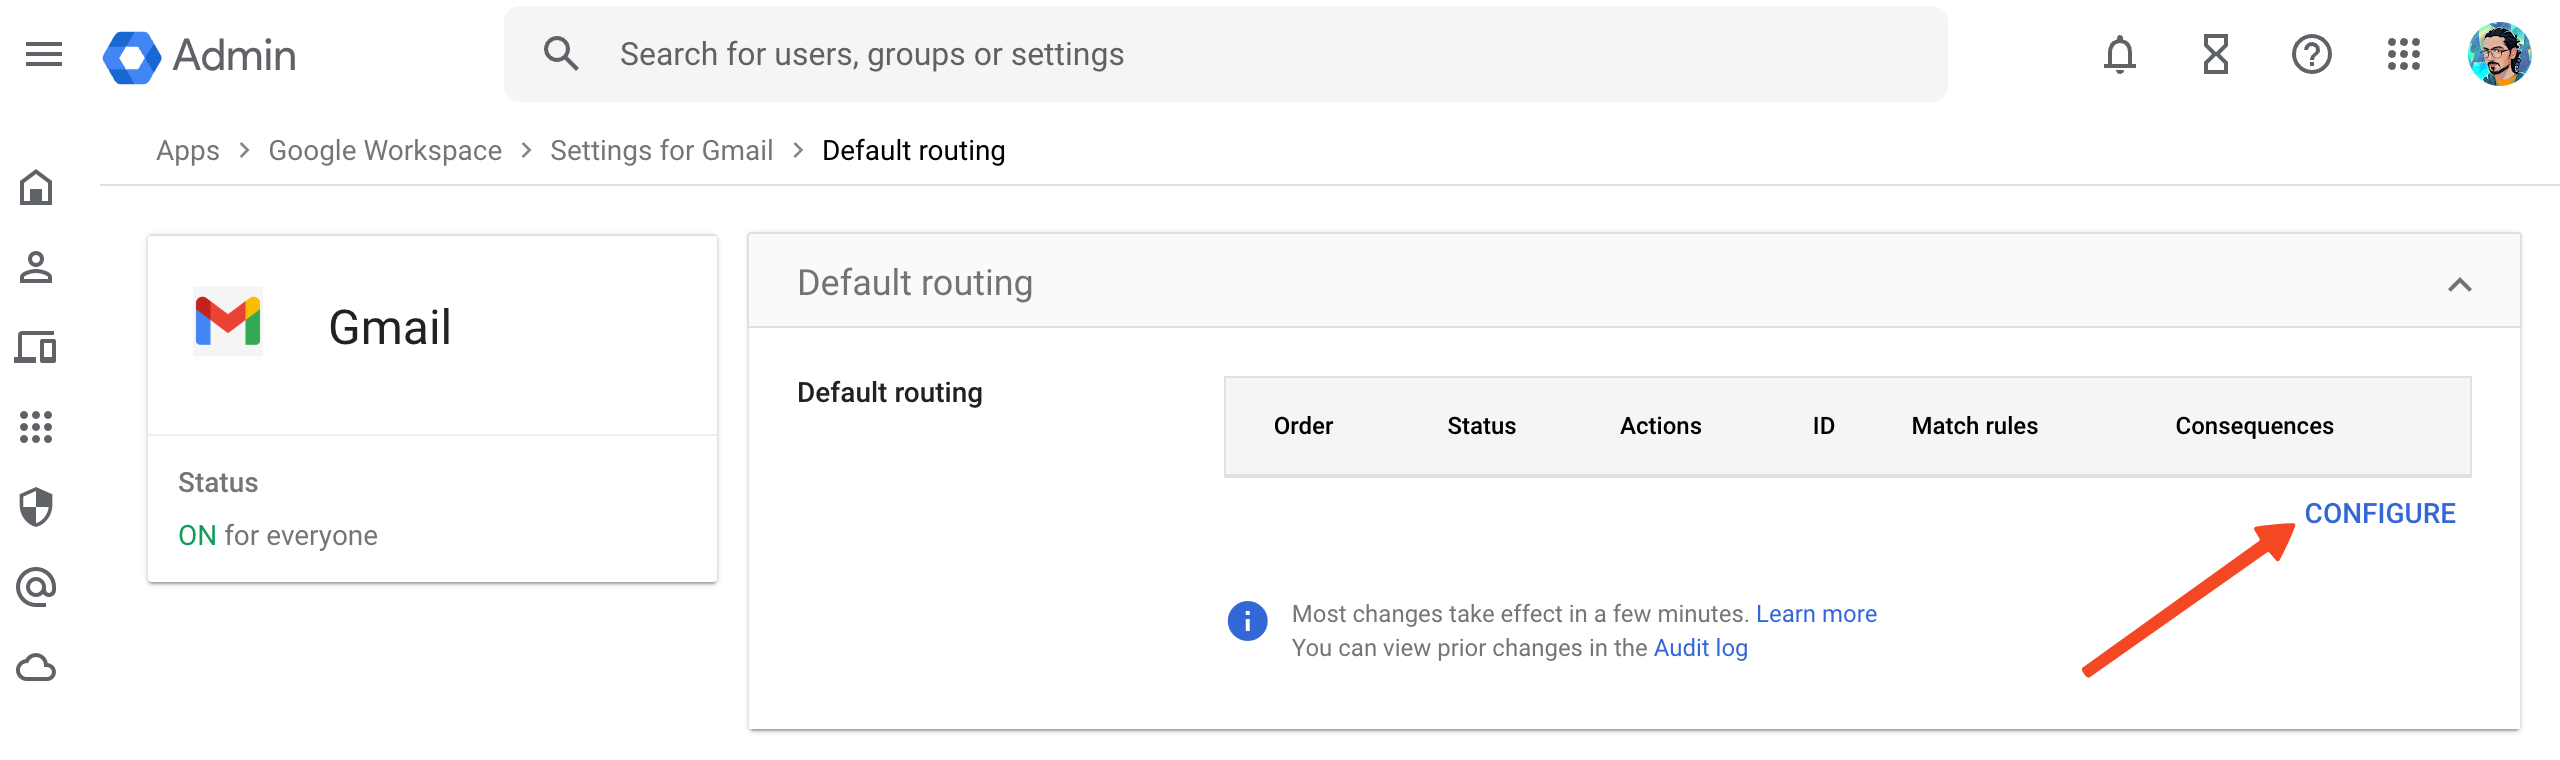Go to Google Workspace breadcrumb
The width and height of the screenshot is (2560, 760).
click(385, 150)
